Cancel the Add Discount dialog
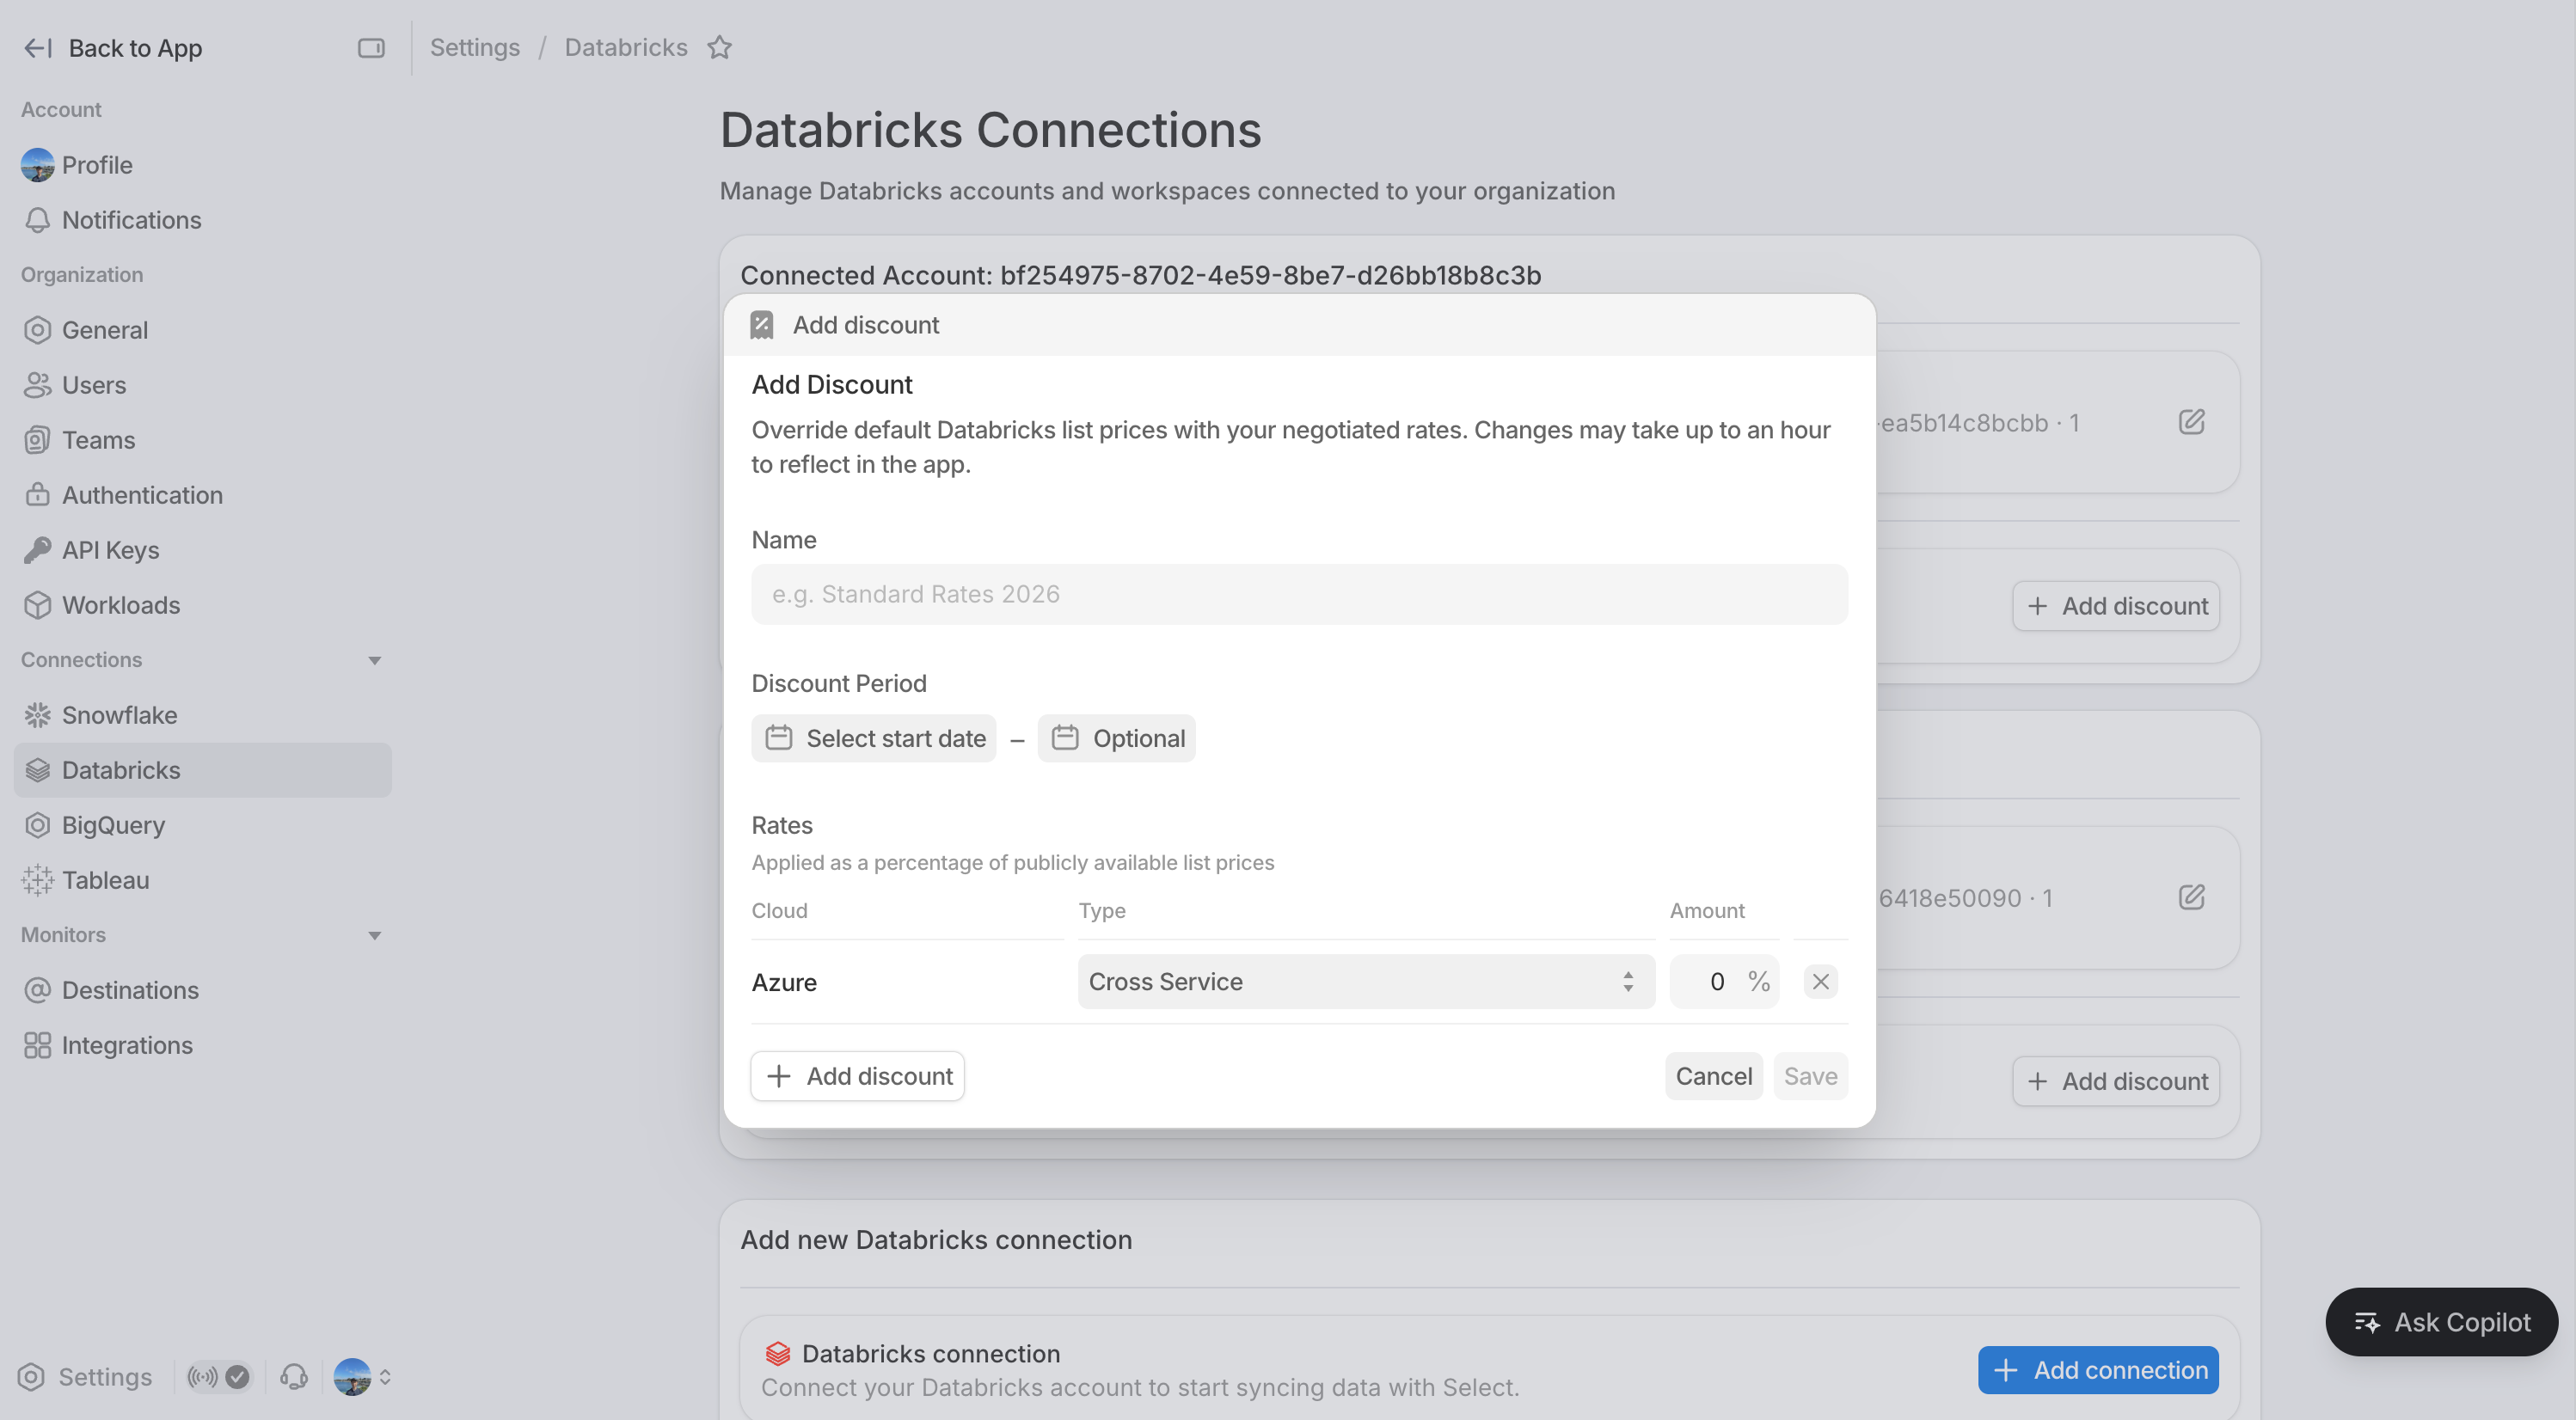Screen dimensions: 2576x1420 1713,1076
